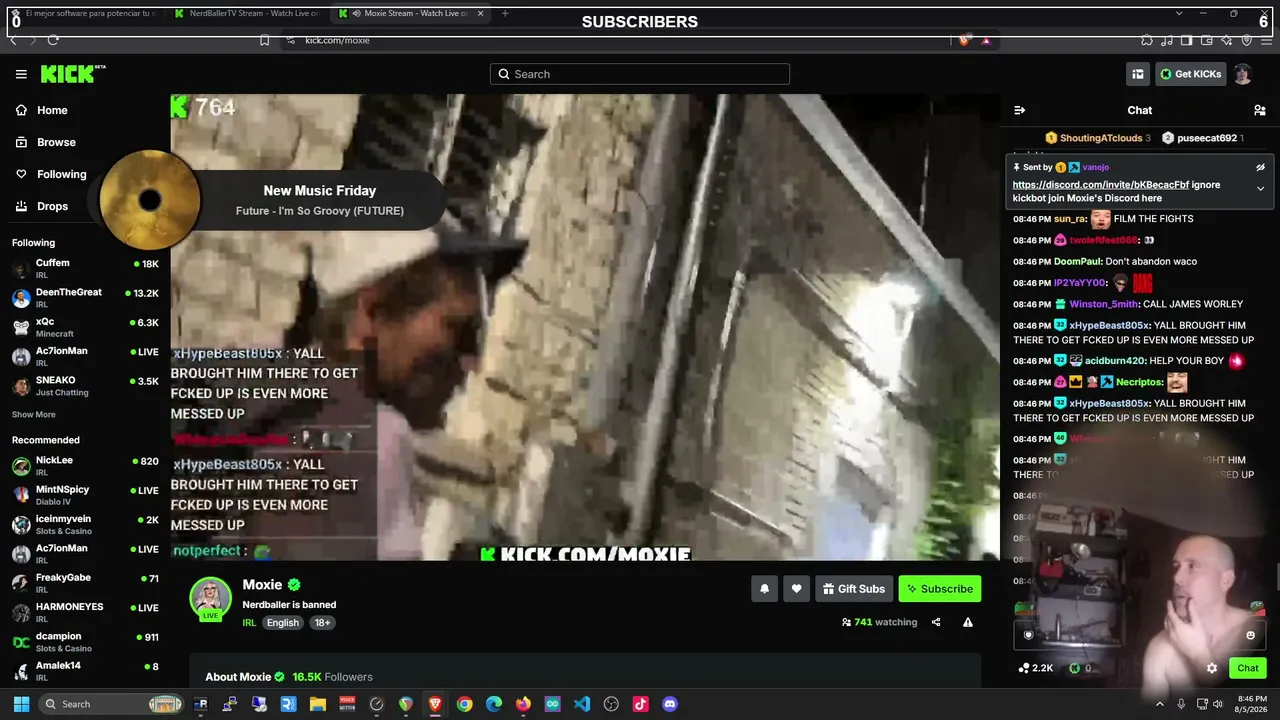Image resolution: width=1280 pixels, height=720 pixels.
Task: Subscribe to Moxie's channel
Action: pos(939,589)
